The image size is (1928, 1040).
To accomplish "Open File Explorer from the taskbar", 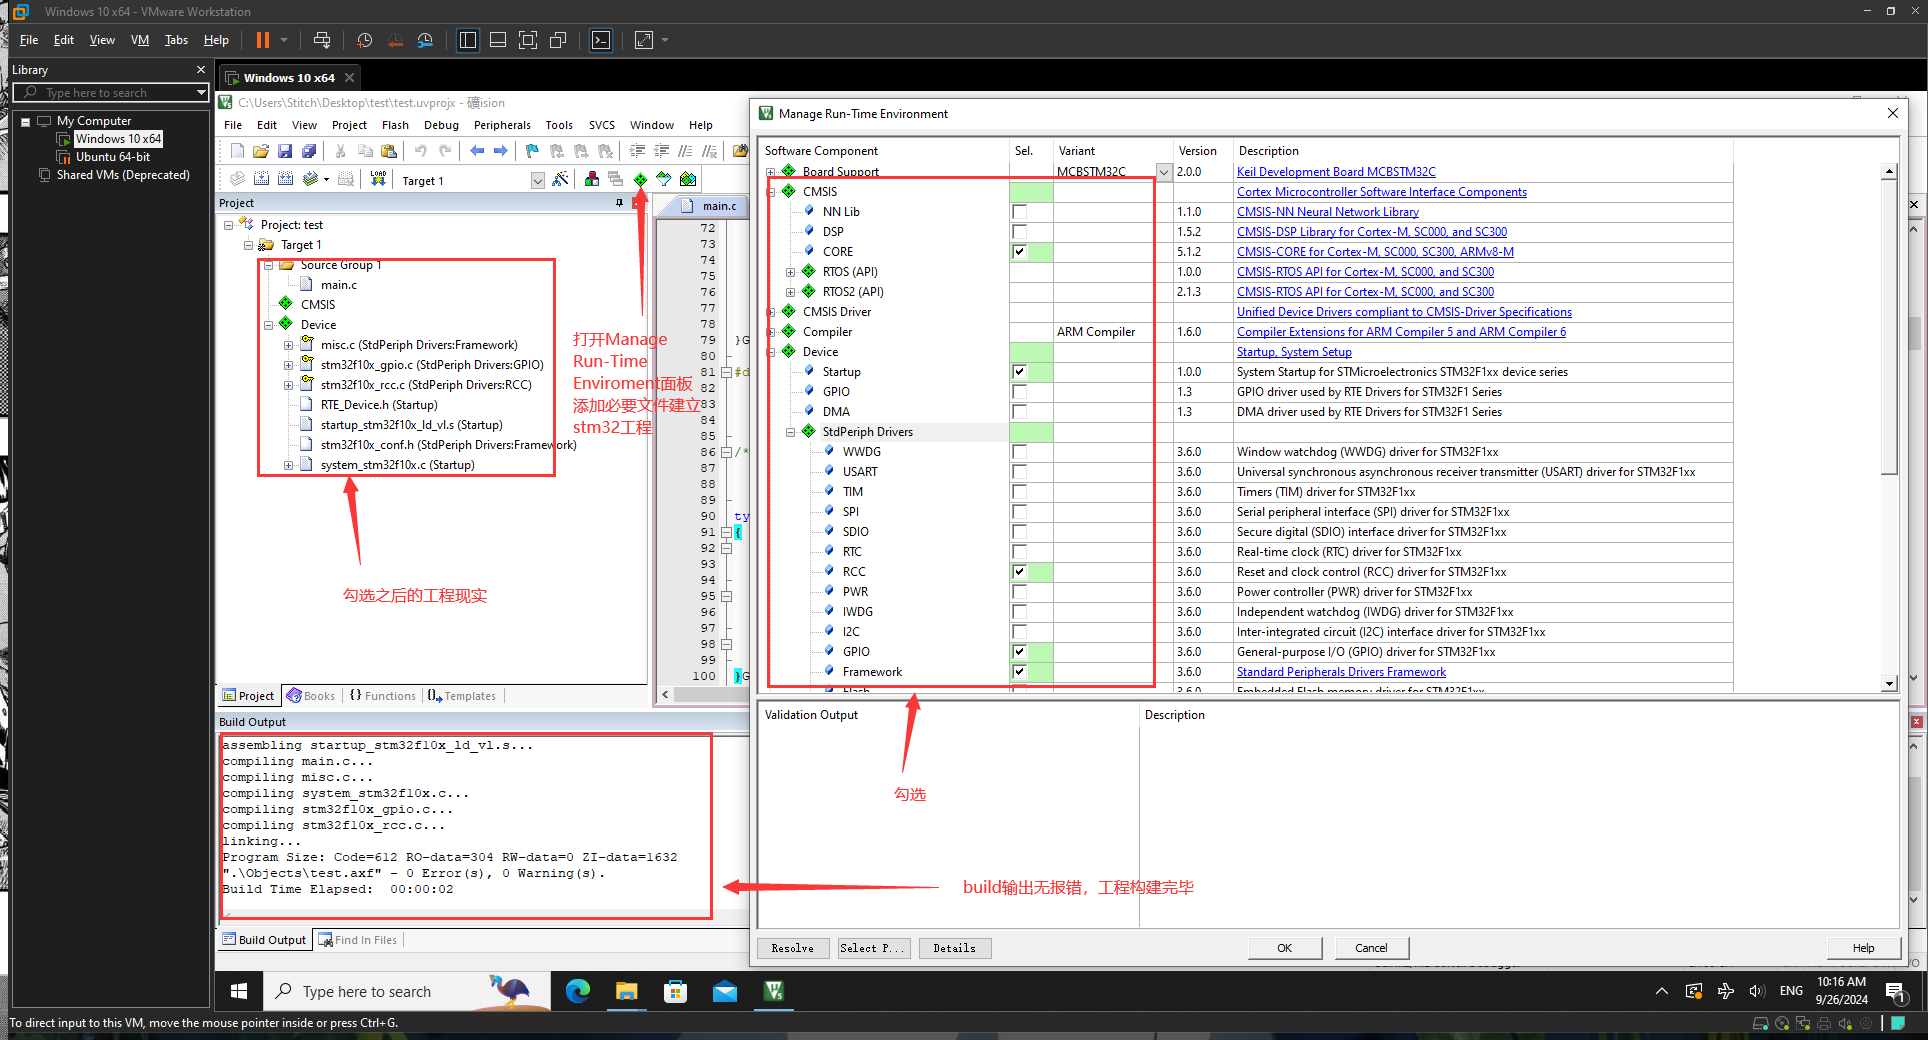I will [627, 991].
